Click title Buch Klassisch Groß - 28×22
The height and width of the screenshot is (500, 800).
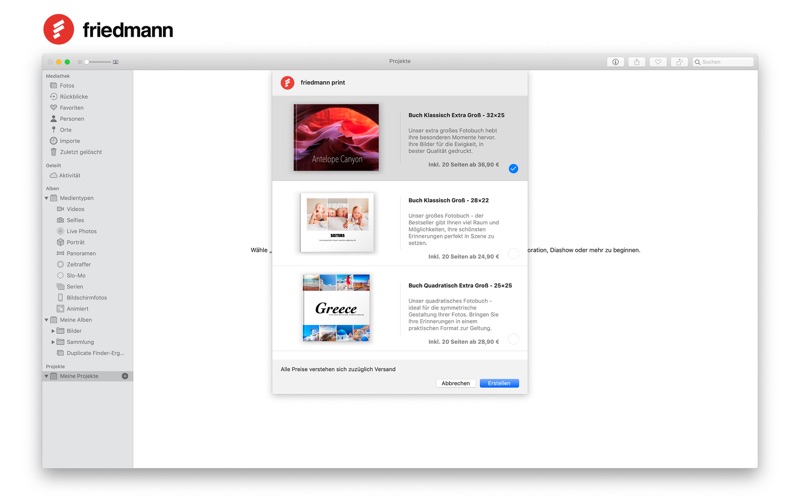(x=448, y=201)
